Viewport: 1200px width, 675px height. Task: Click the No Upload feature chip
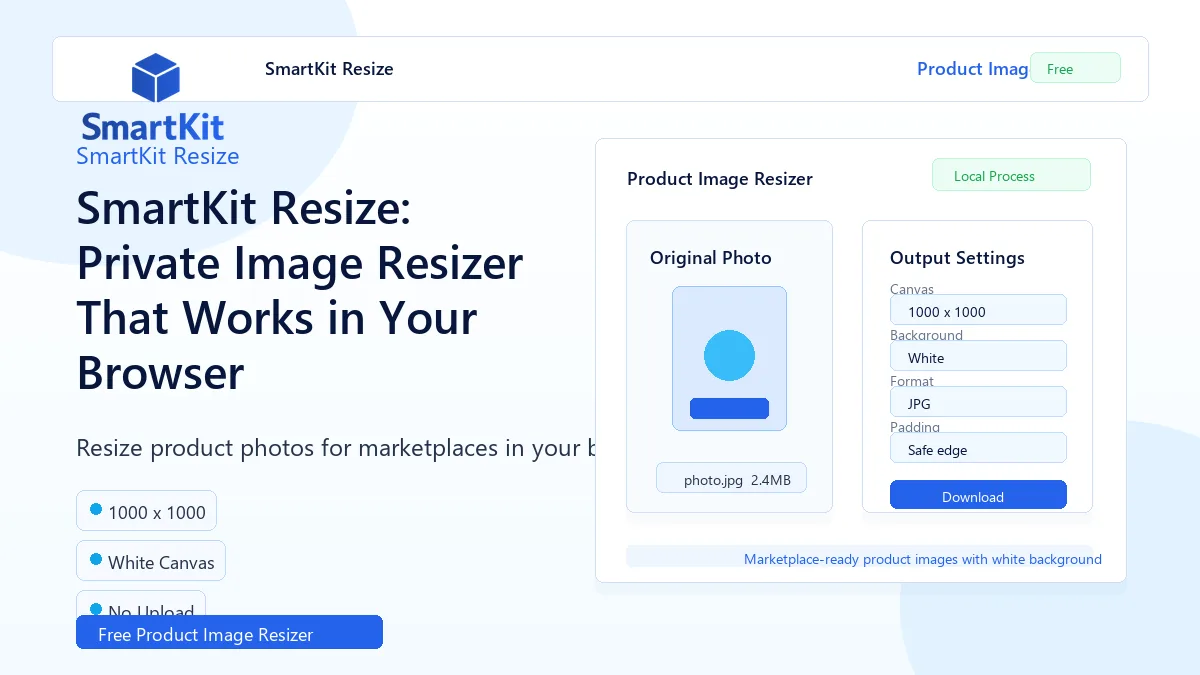pyautogui.click(x=141, y=603)
